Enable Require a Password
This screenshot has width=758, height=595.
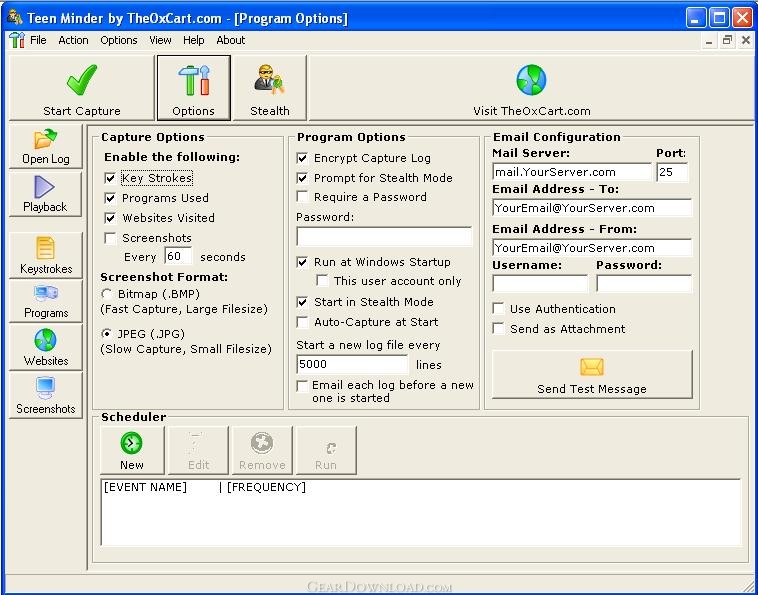pyautogui.click(x=303, y=197)
